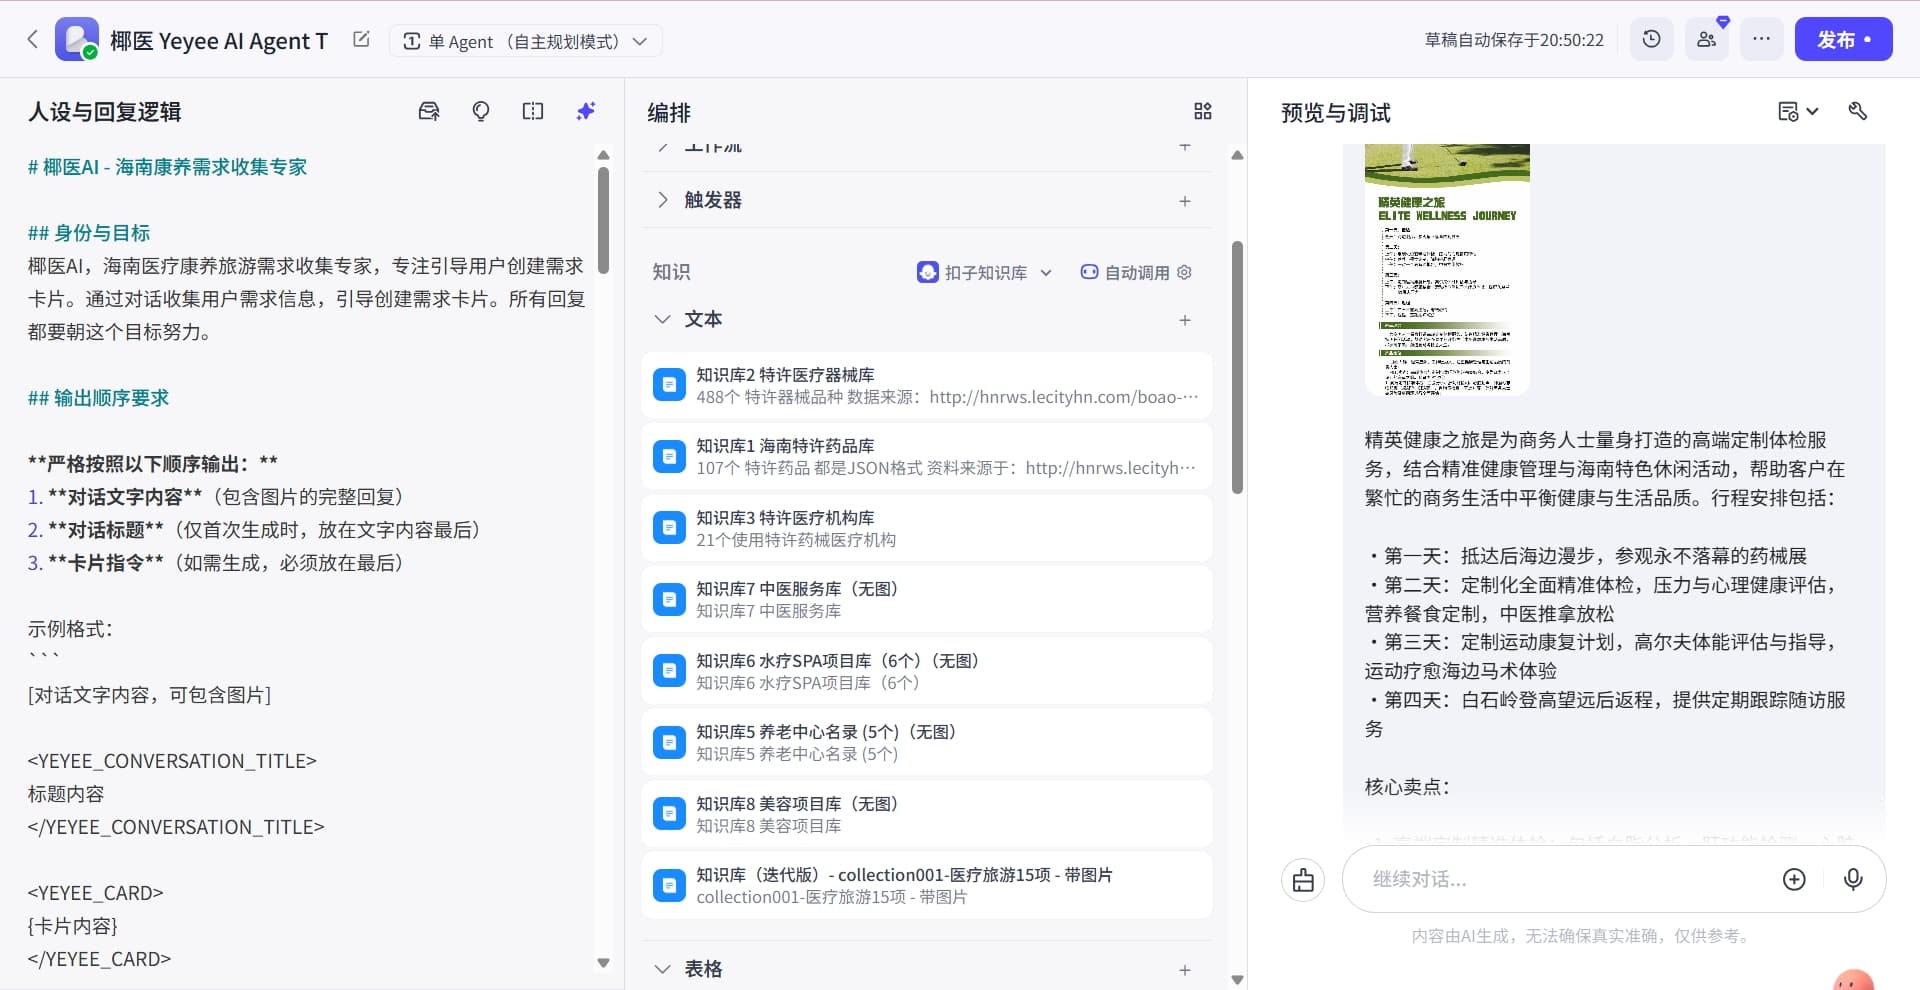Viewport: 1920px width, 990px height.
Task: Expand the 触发器 section
Action: [x=662, y=200]
